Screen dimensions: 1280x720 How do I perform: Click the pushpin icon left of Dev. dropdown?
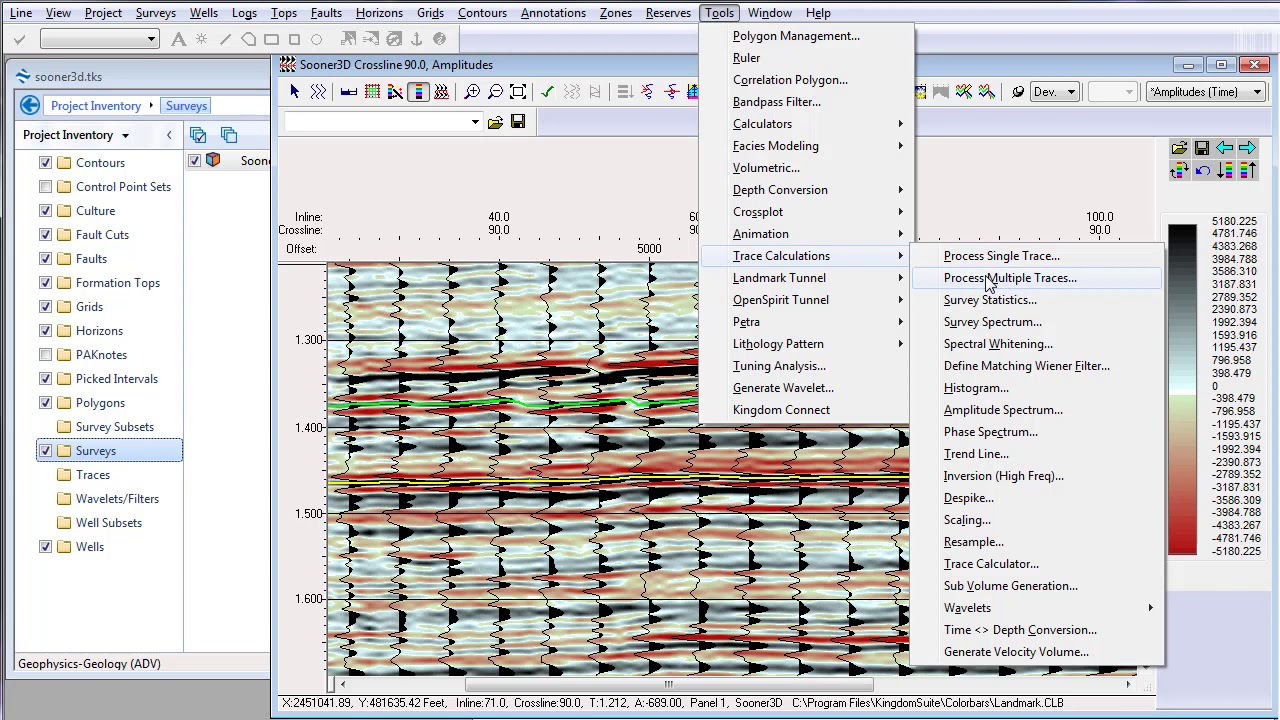pyautogui.click(x=1018, y=92)
